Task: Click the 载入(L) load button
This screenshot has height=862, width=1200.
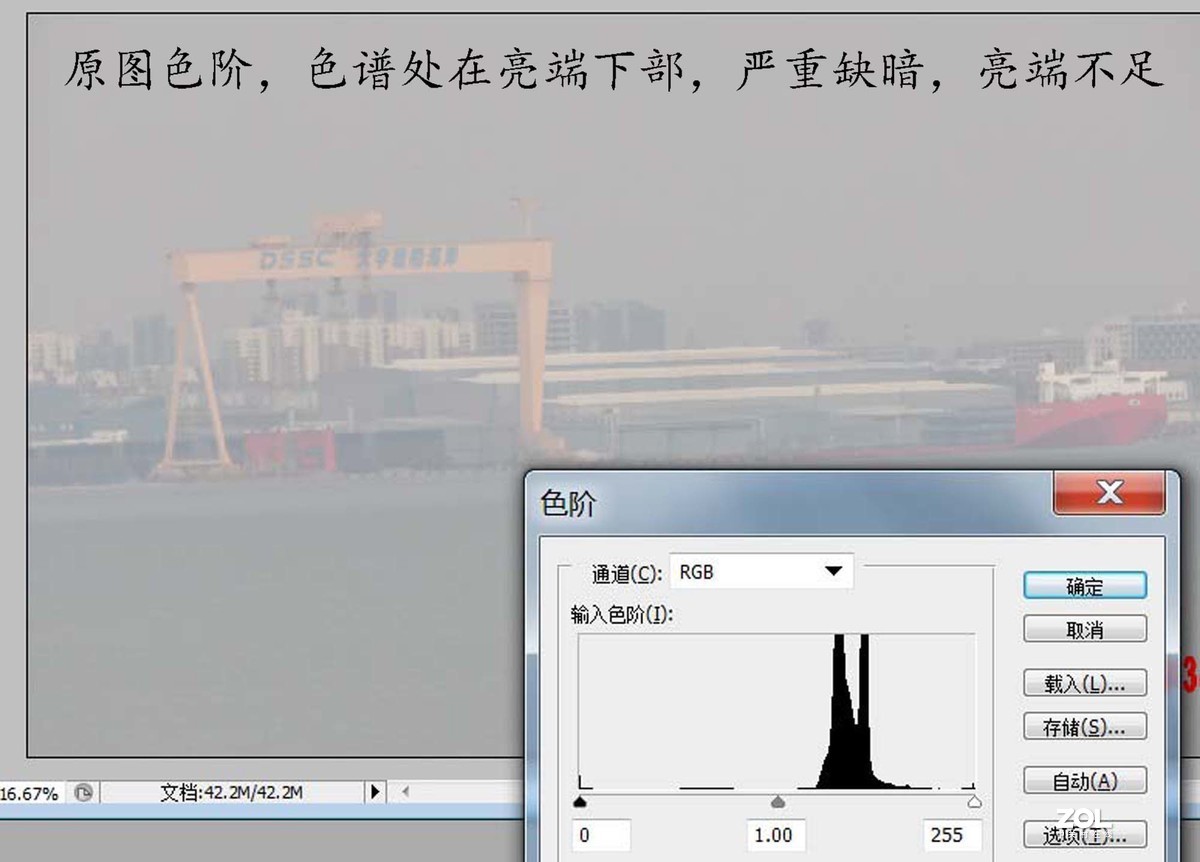Action: (1084, 683)
